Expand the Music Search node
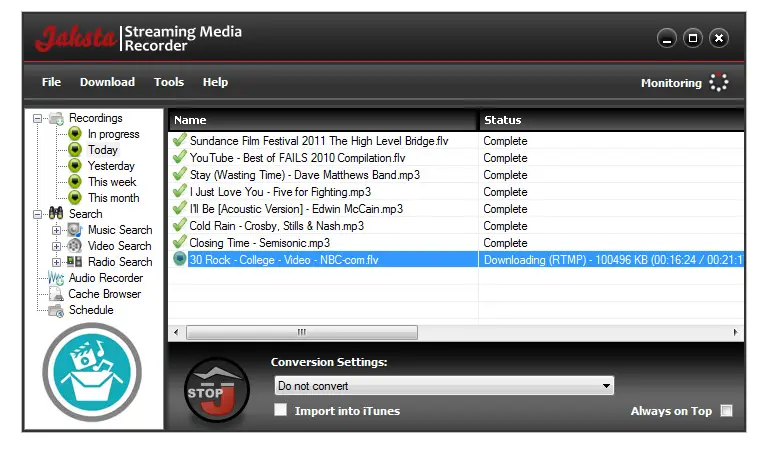 click(56, 230)
